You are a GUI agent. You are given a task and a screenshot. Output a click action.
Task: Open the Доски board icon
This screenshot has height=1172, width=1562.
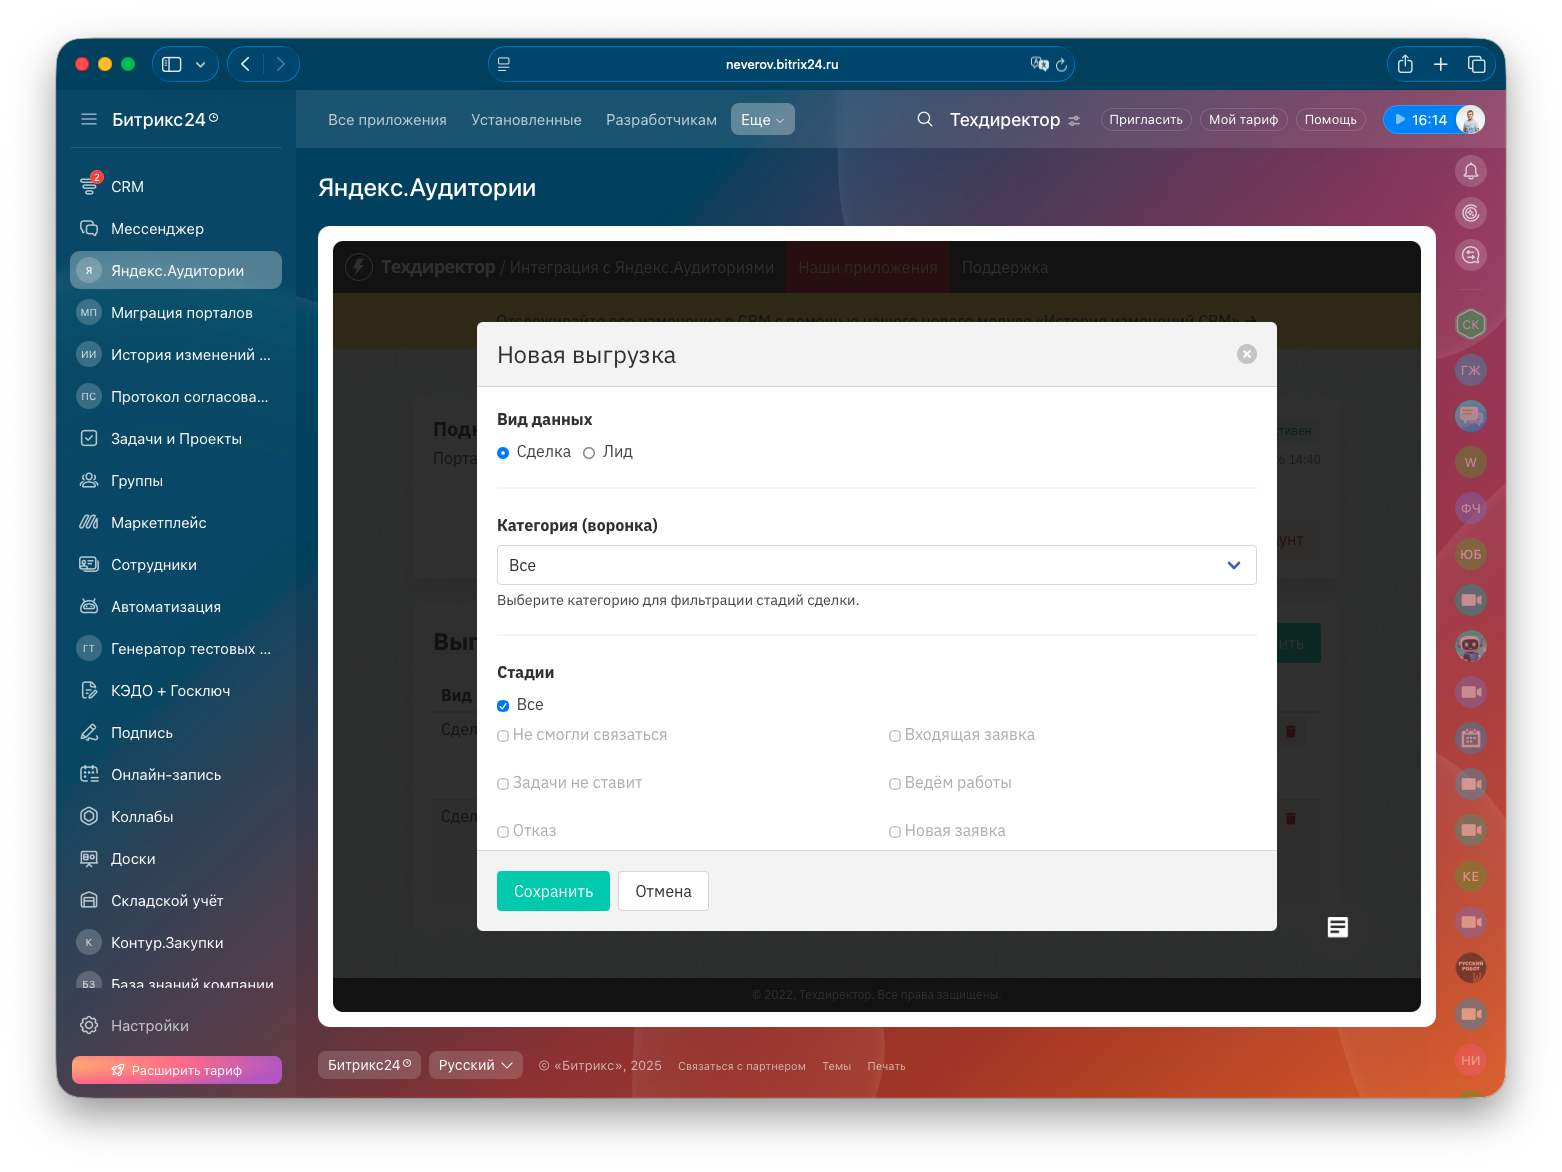[x=89, y=858]
